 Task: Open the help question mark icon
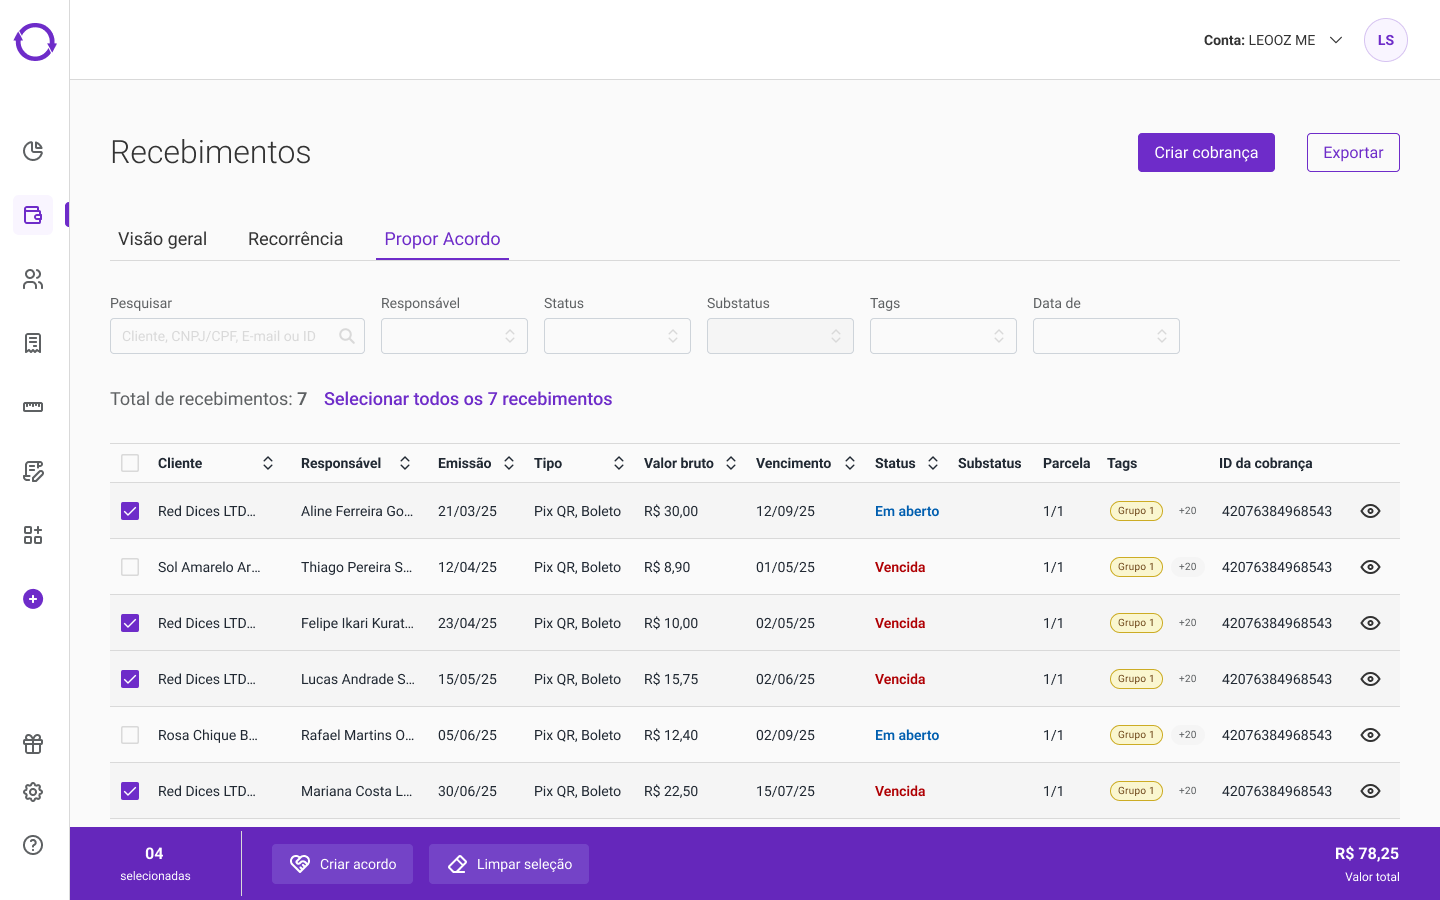pyautogui.click(x=33, y=845)
